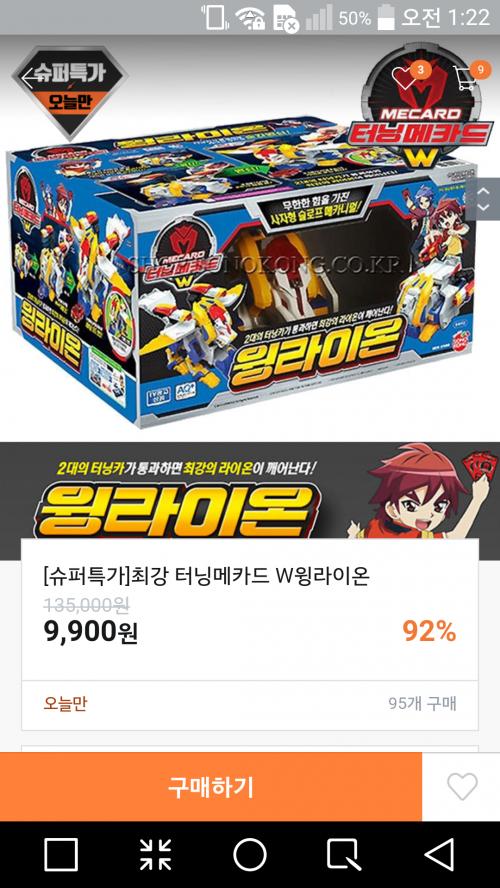Tap the back arrow icon

click(x=28, y=77)
